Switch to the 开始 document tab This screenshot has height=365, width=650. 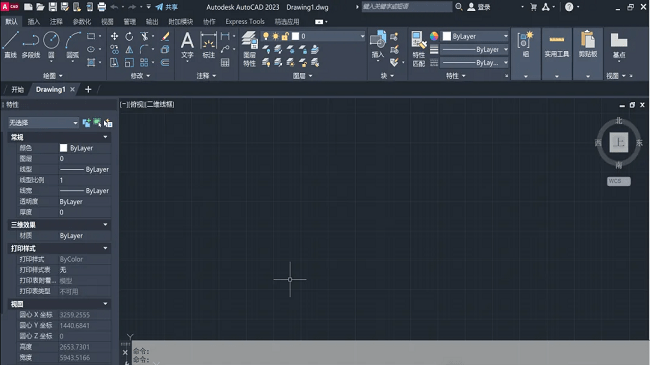(17, 90)
